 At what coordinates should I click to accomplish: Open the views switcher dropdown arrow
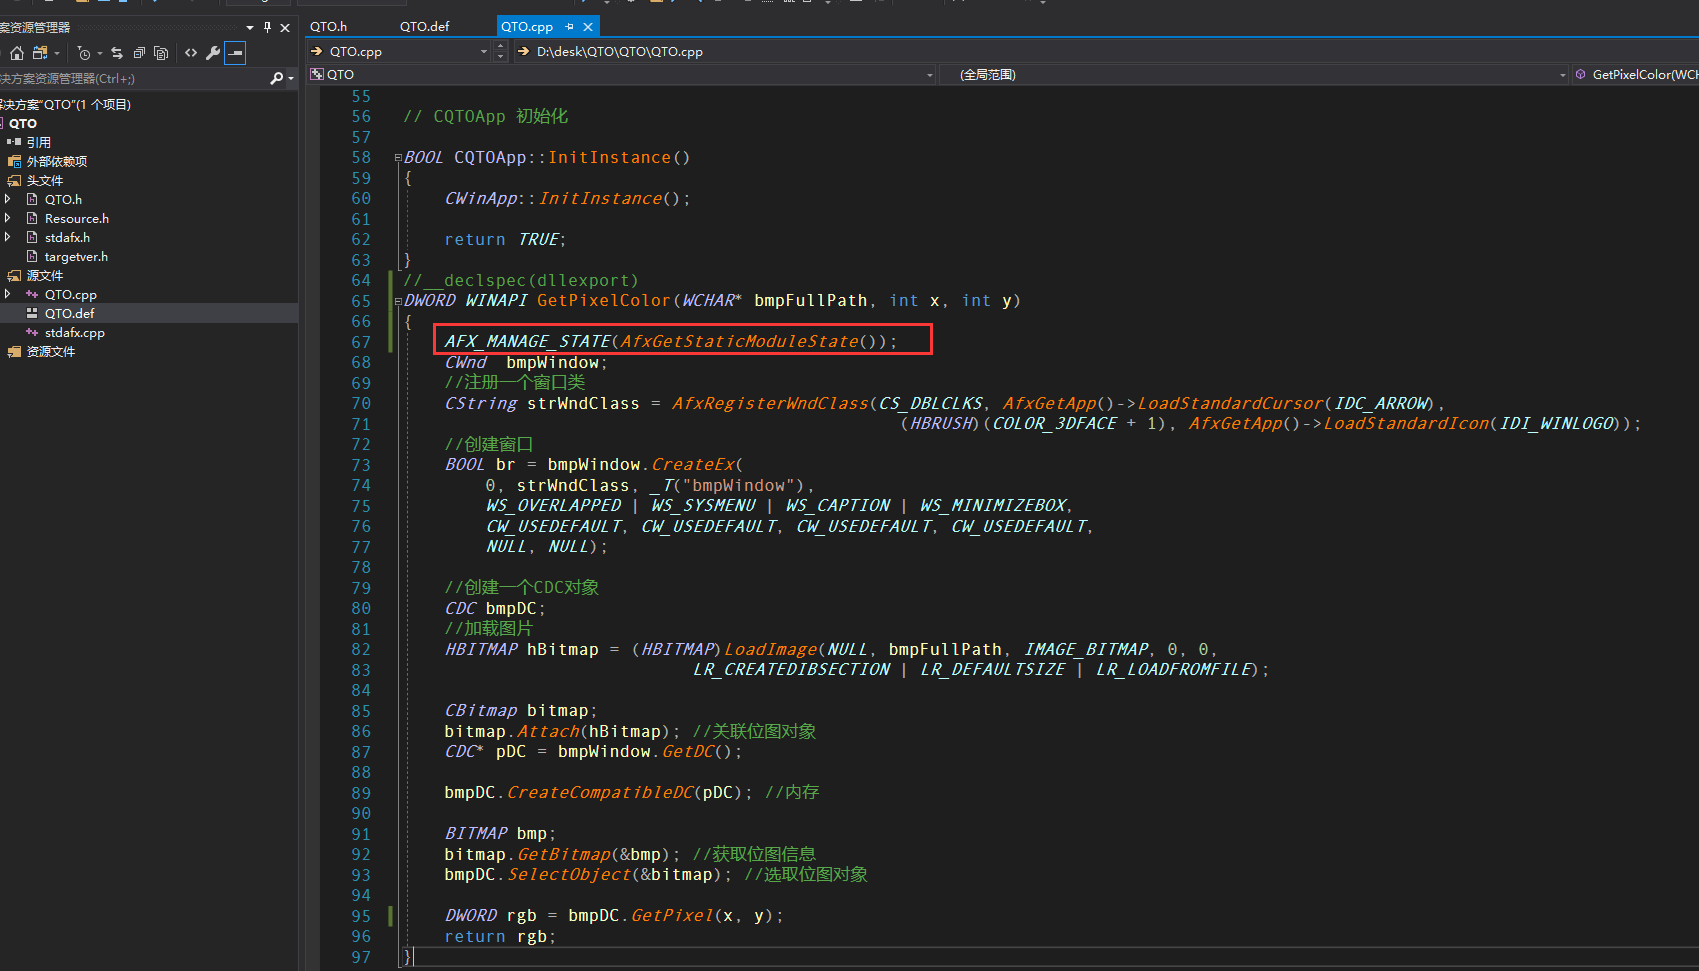pyautogui.click(x=57, y=53)
